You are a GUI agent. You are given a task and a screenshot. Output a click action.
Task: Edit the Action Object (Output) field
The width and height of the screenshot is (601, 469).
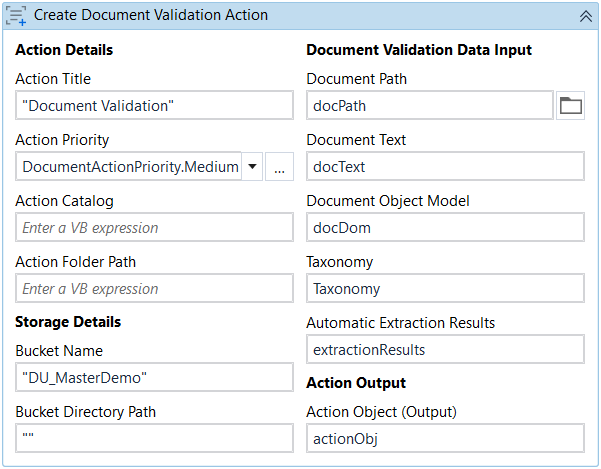click(x=445, y=438)
